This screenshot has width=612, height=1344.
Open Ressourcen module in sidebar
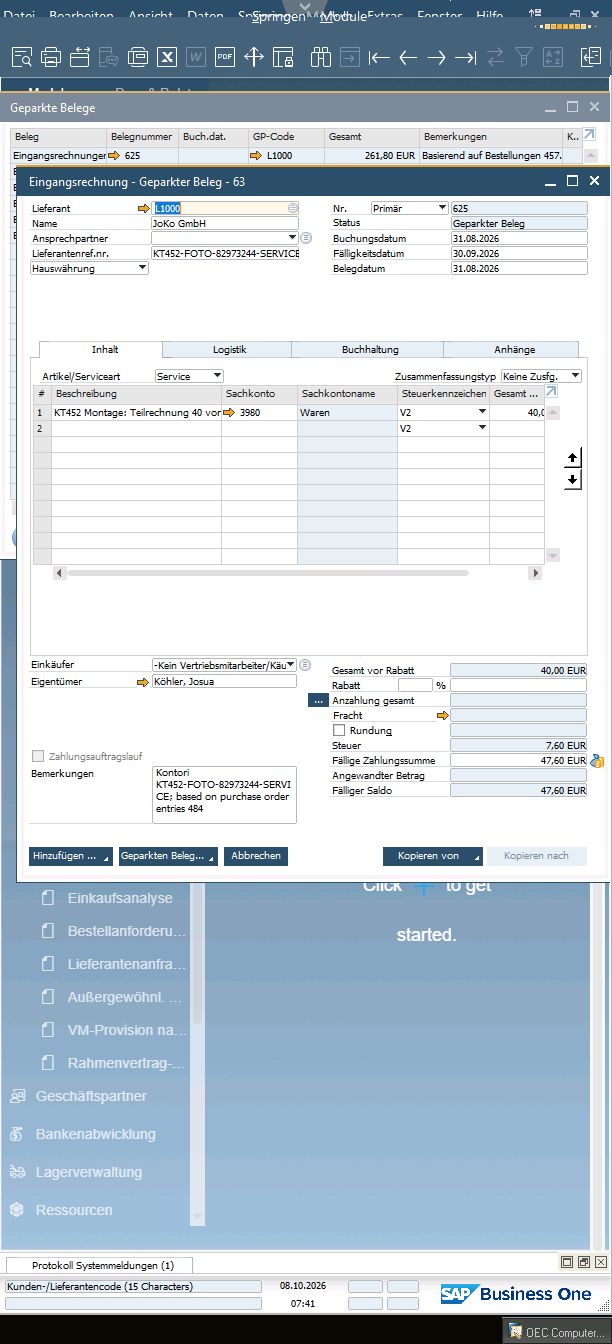pyautogui.click(x=74, y=1210)
